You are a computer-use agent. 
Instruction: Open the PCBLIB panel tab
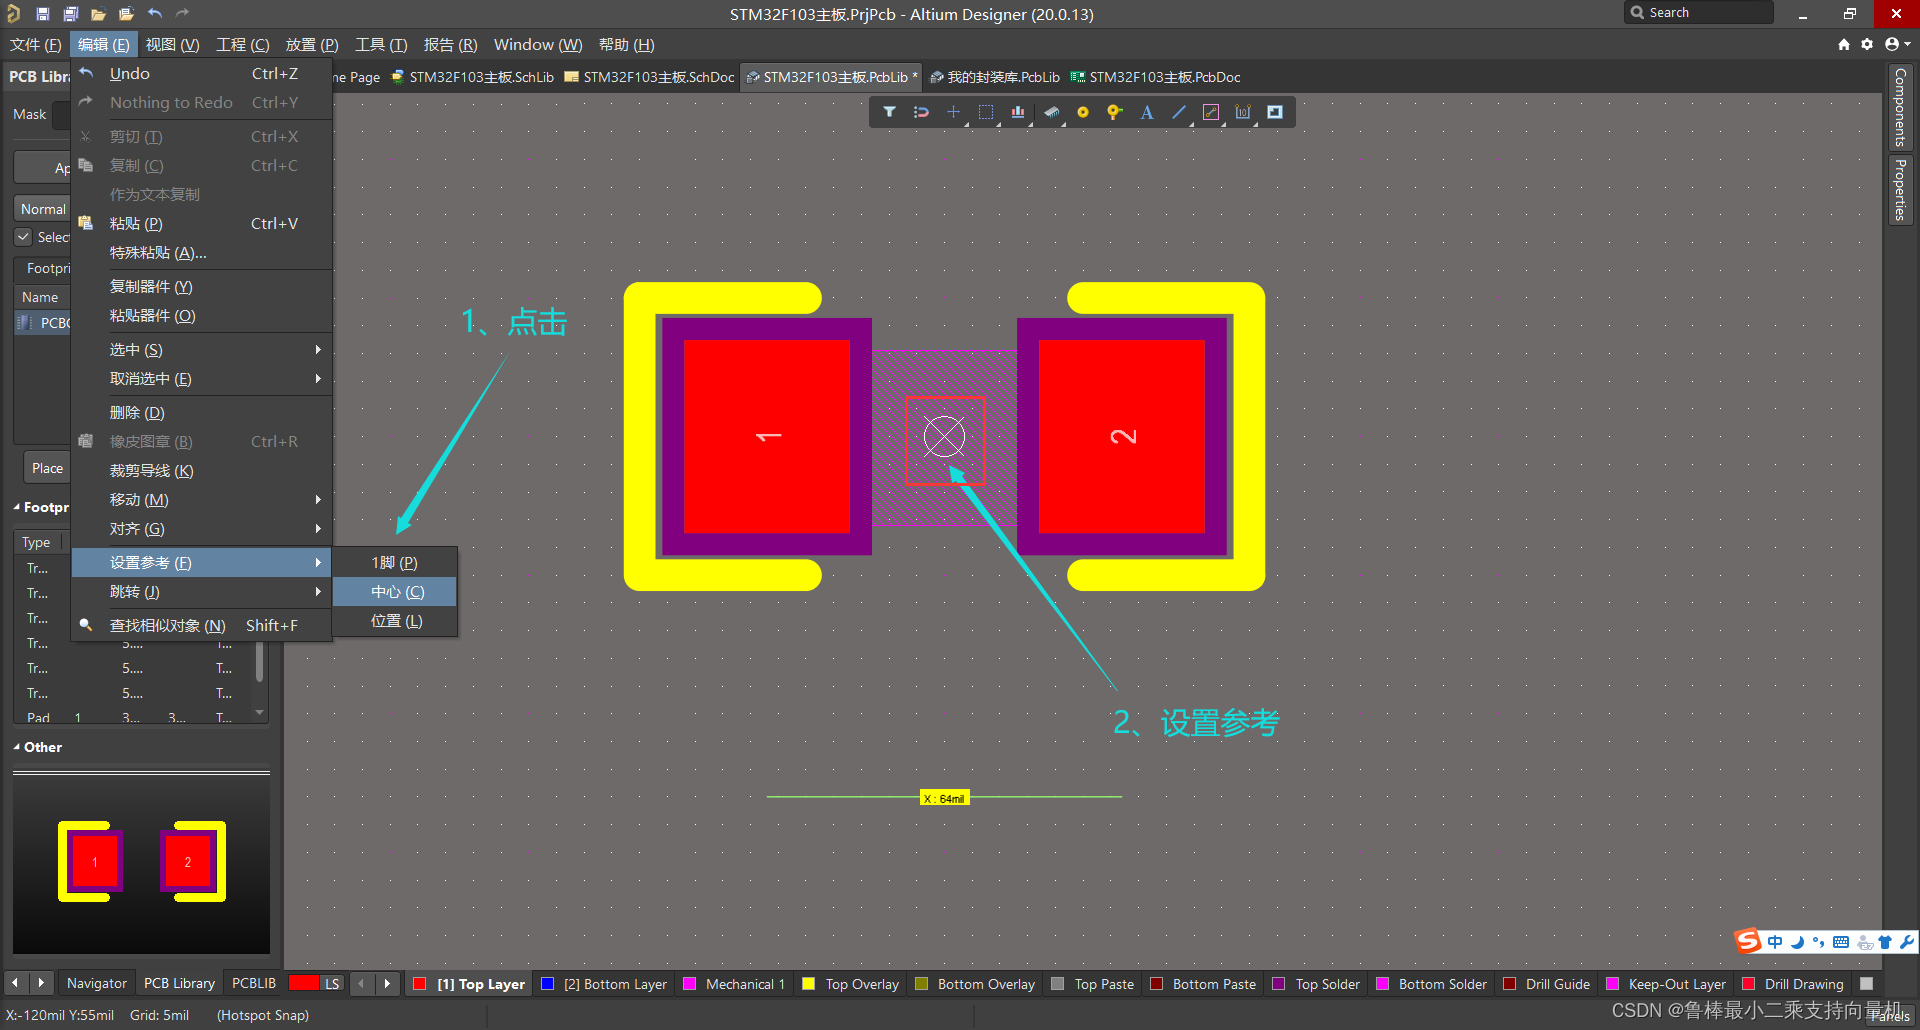click(x=253, y=983)
